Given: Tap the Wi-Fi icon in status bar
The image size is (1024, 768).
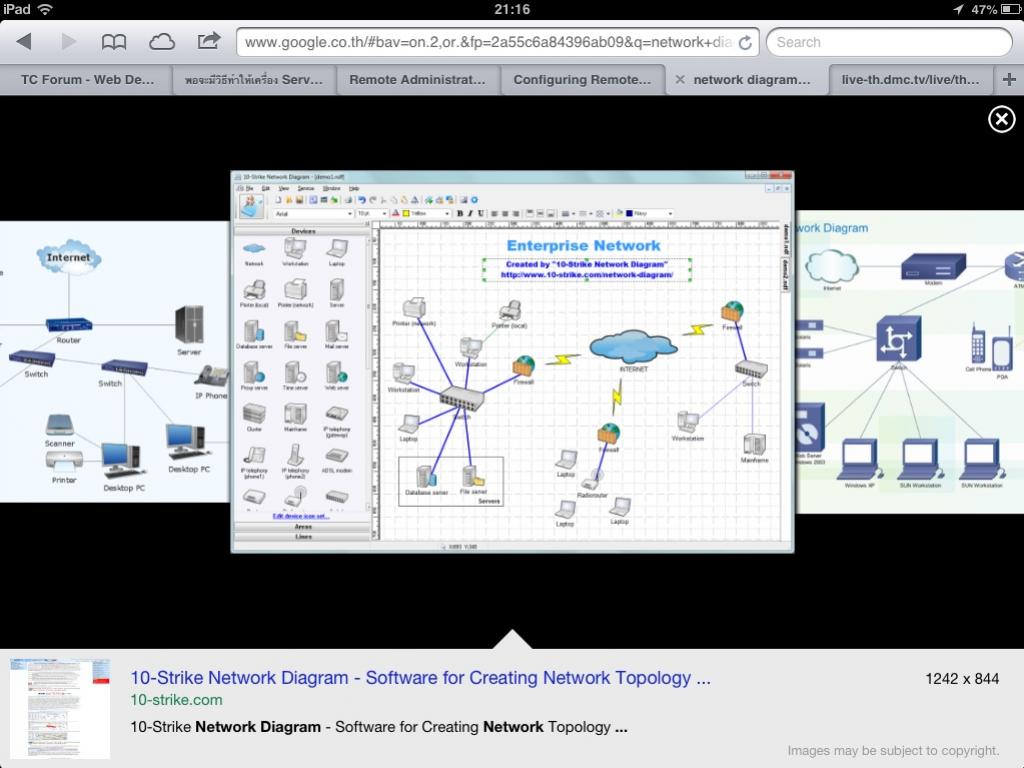Looking at the screenshot, I should tap(44, 9).
